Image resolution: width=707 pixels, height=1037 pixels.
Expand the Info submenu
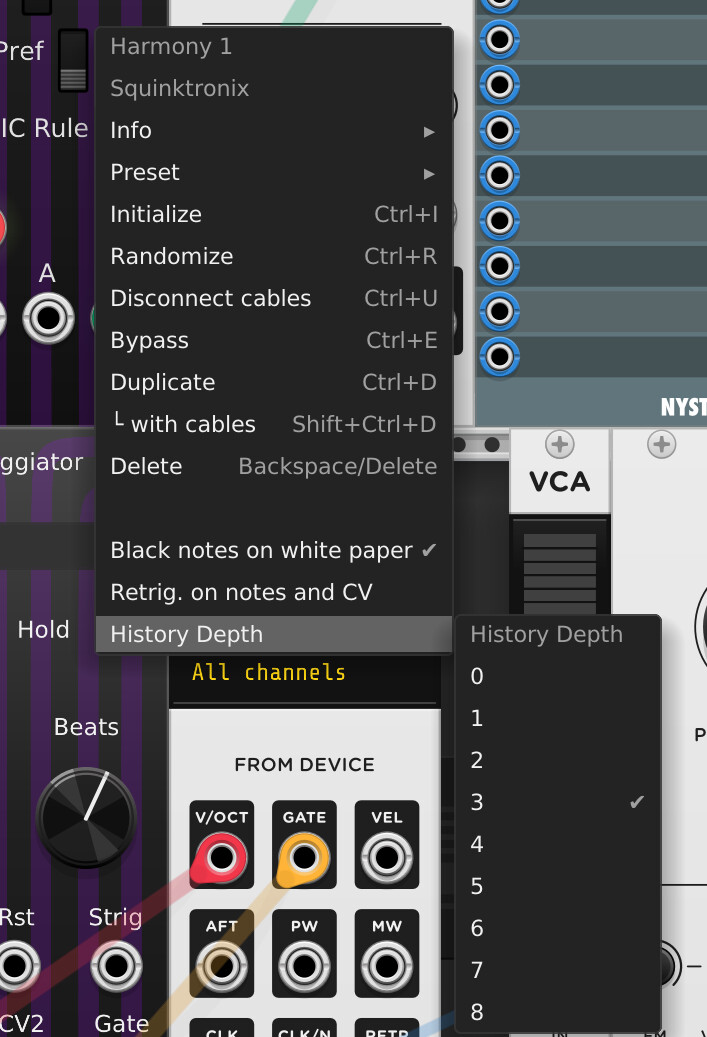(x=274, y=130)
